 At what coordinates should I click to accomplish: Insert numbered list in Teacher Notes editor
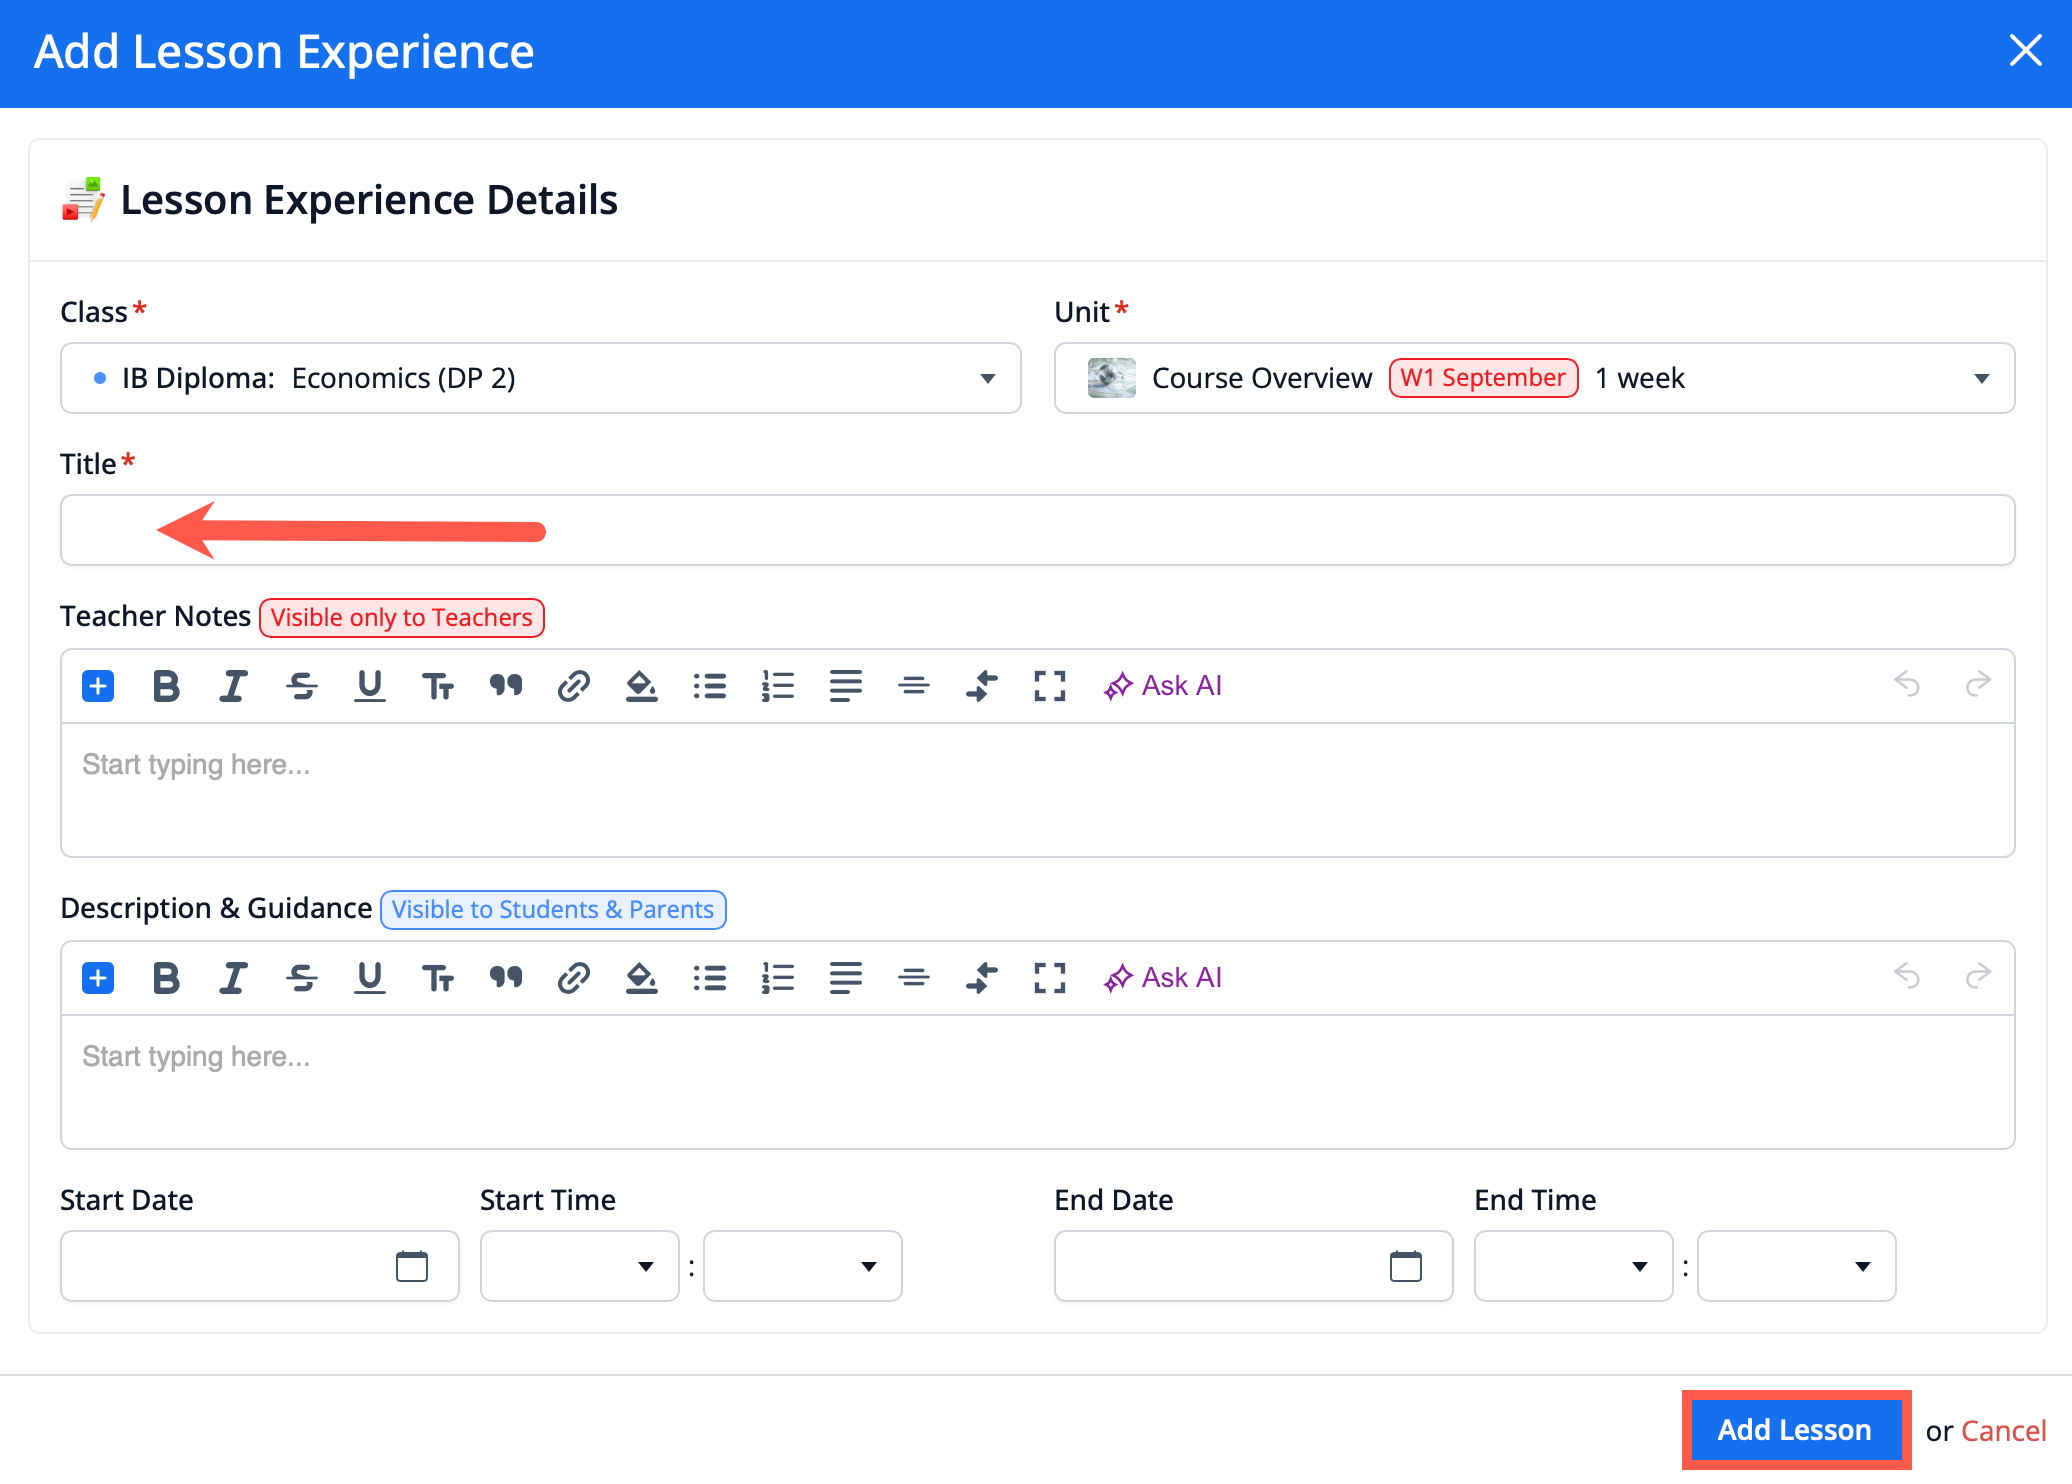click(x=777, y=686)
